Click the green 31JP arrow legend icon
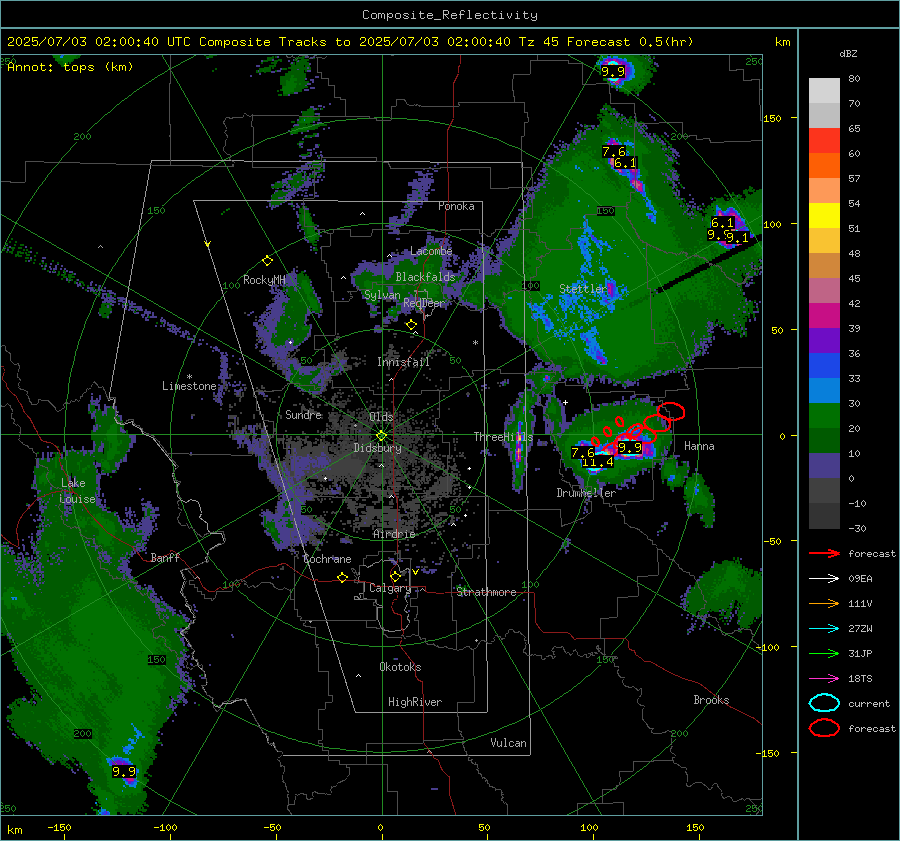This screenshot has height=841, width=900. point(824,653)
